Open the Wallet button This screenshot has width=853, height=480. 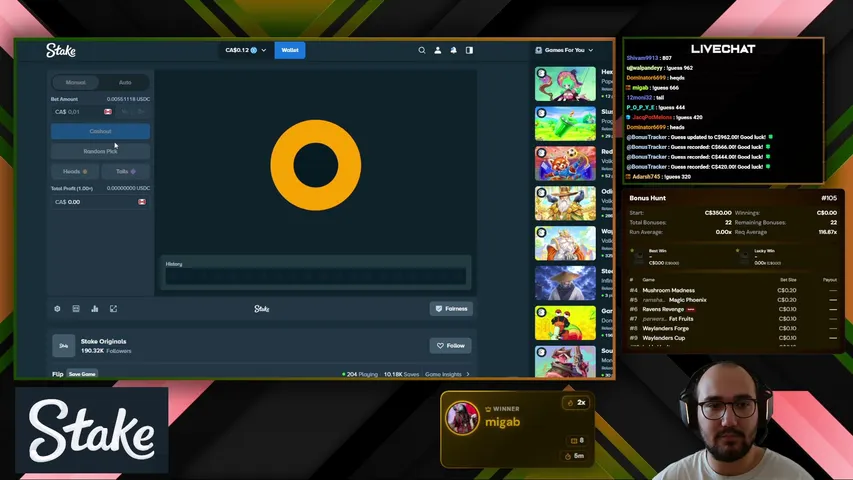click(x=290, y=50)
